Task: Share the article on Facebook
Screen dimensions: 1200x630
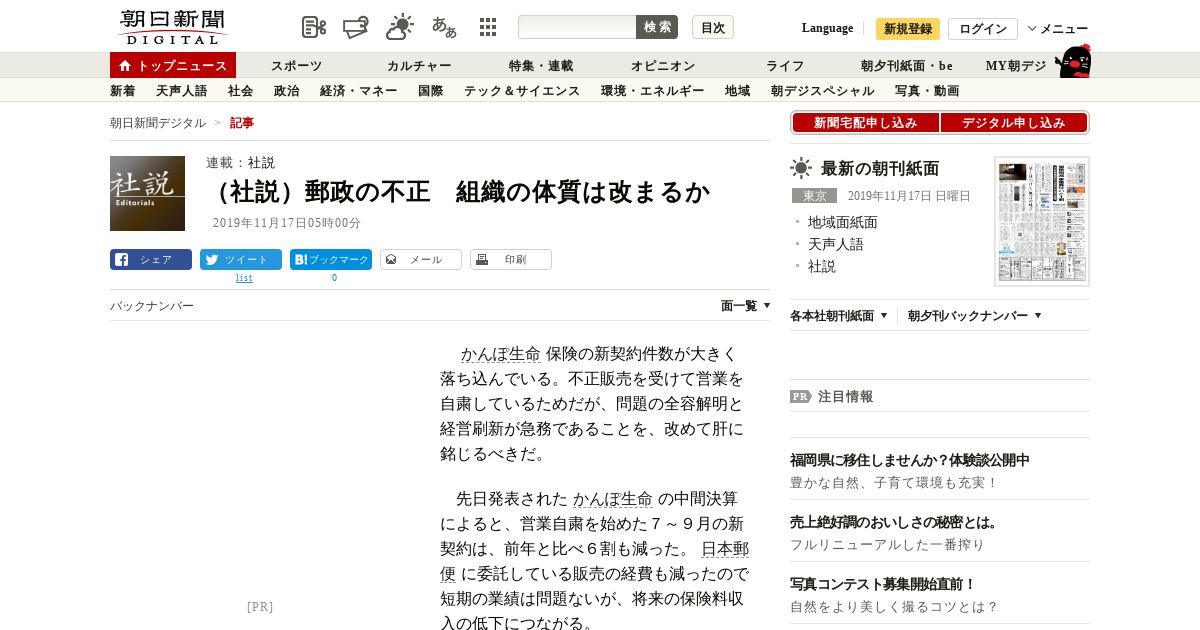Action: click(151, 260)
